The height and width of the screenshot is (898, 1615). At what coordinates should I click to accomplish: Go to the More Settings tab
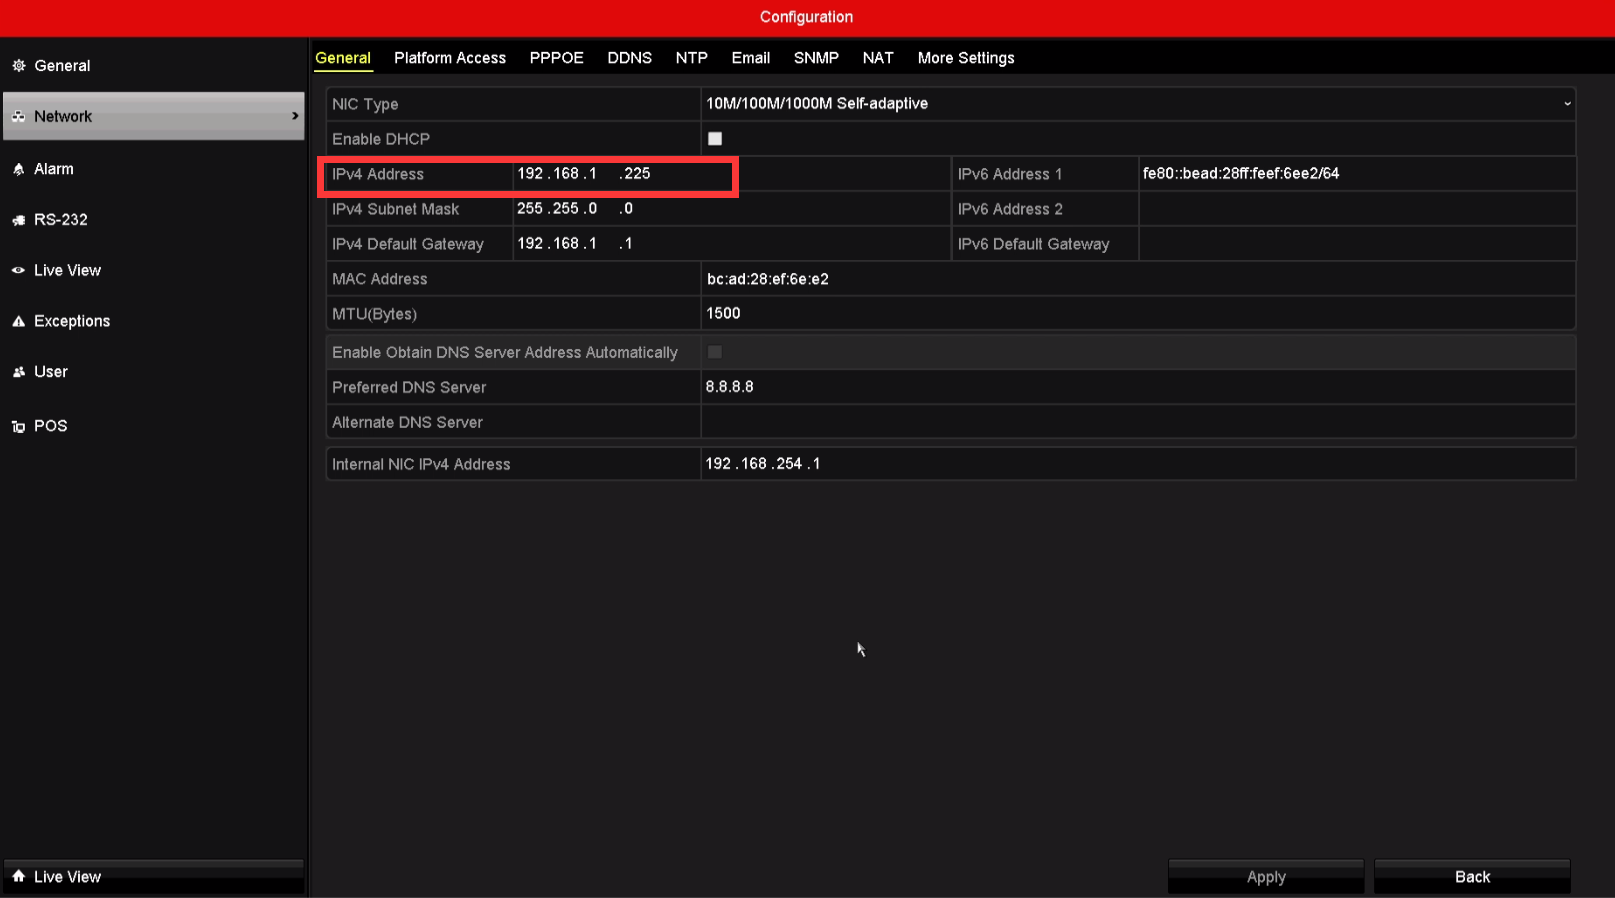click(x=966, y=58)
